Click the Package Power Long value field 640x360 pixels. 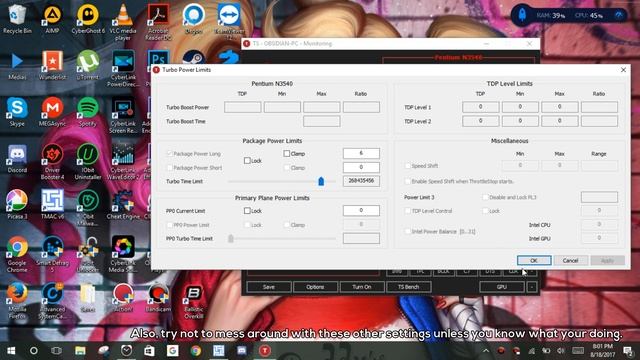click(x=361, y=153)
